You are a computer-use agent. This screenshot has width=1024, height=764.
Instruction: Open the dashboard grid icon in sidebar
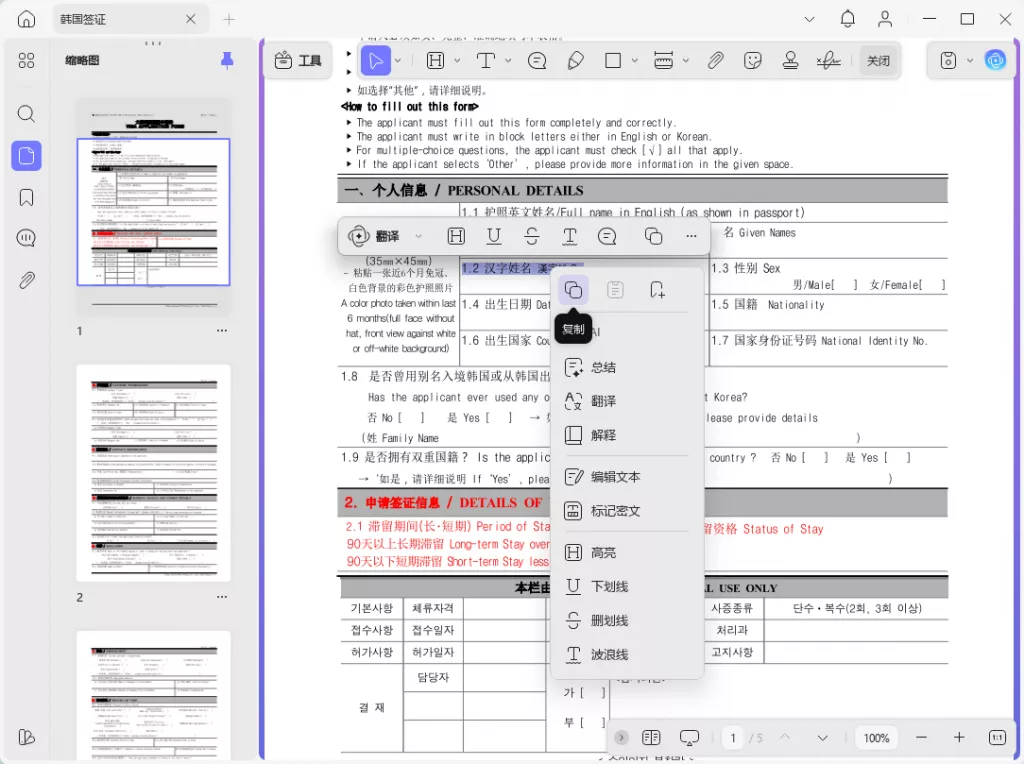(x=26, y=61)
